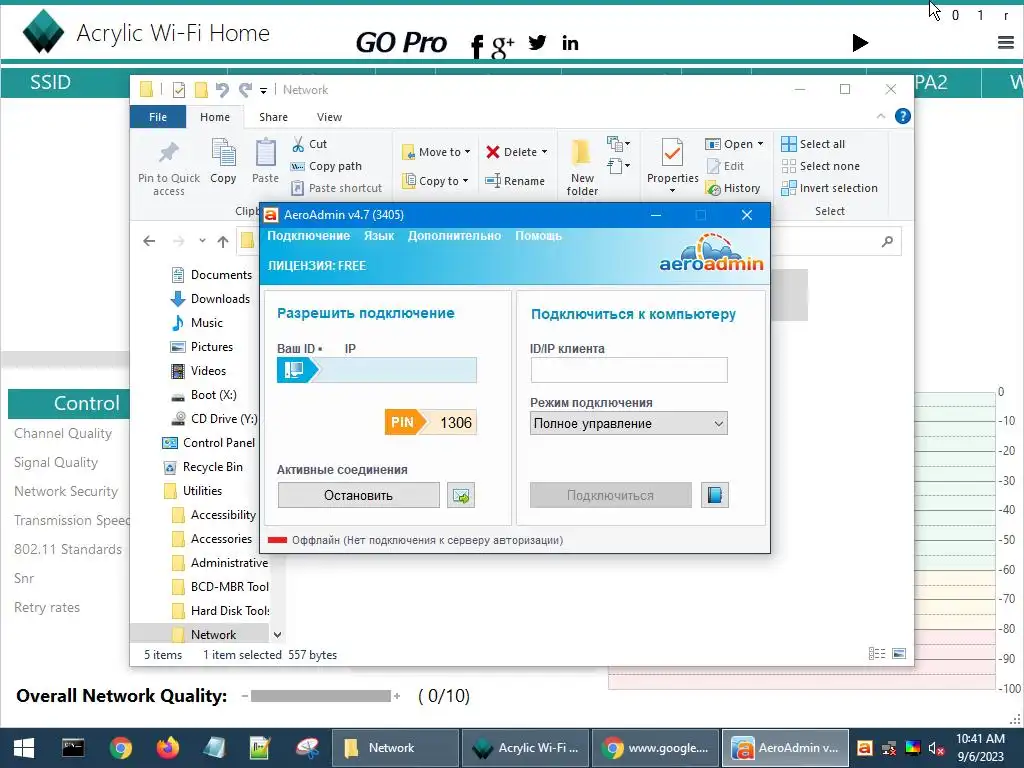Switch to the View tab in Explorer

pyautogui.click(x=329, y=117)
